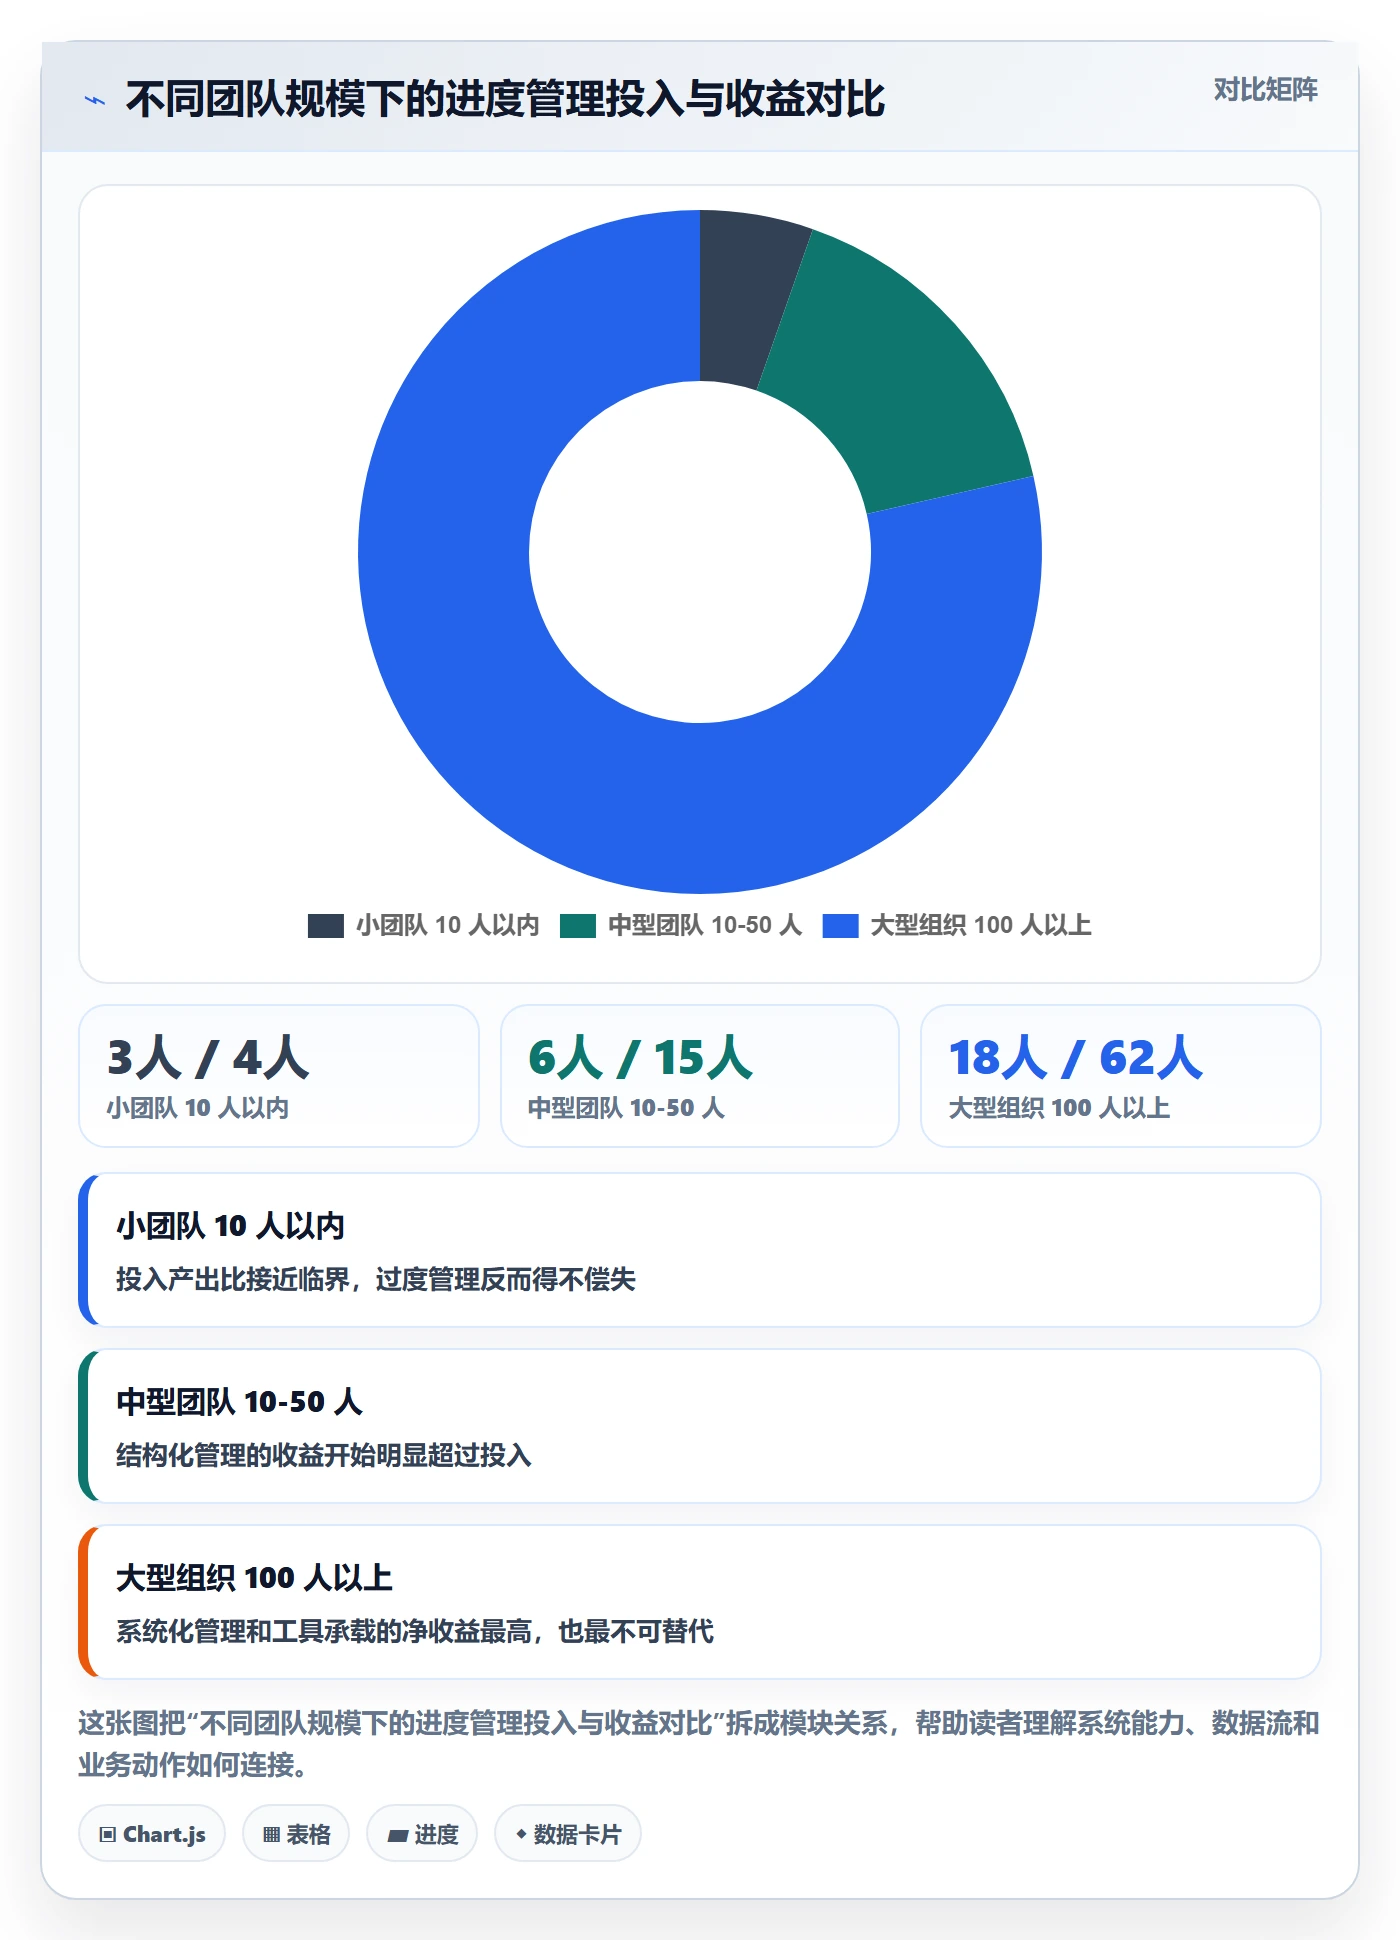
Task: Click the 对比矩阵 label in header
Action: pyautogui.click(x=1265, y=90)
